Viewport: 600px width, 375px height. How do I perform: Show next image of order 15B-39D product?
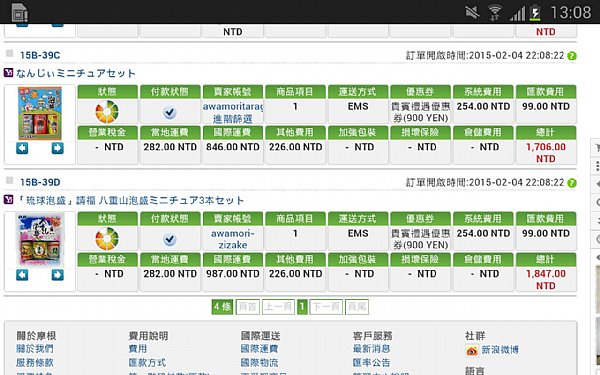(57, 275)
